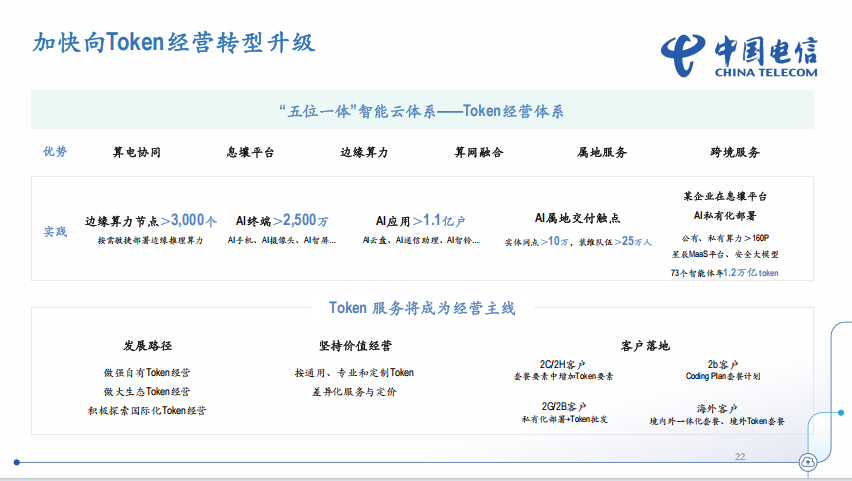The width and height of the screenshot is (852, 481).
Task: Click the 跨境服务 heading
Action: pyautogui.click(x=735, y=153)
